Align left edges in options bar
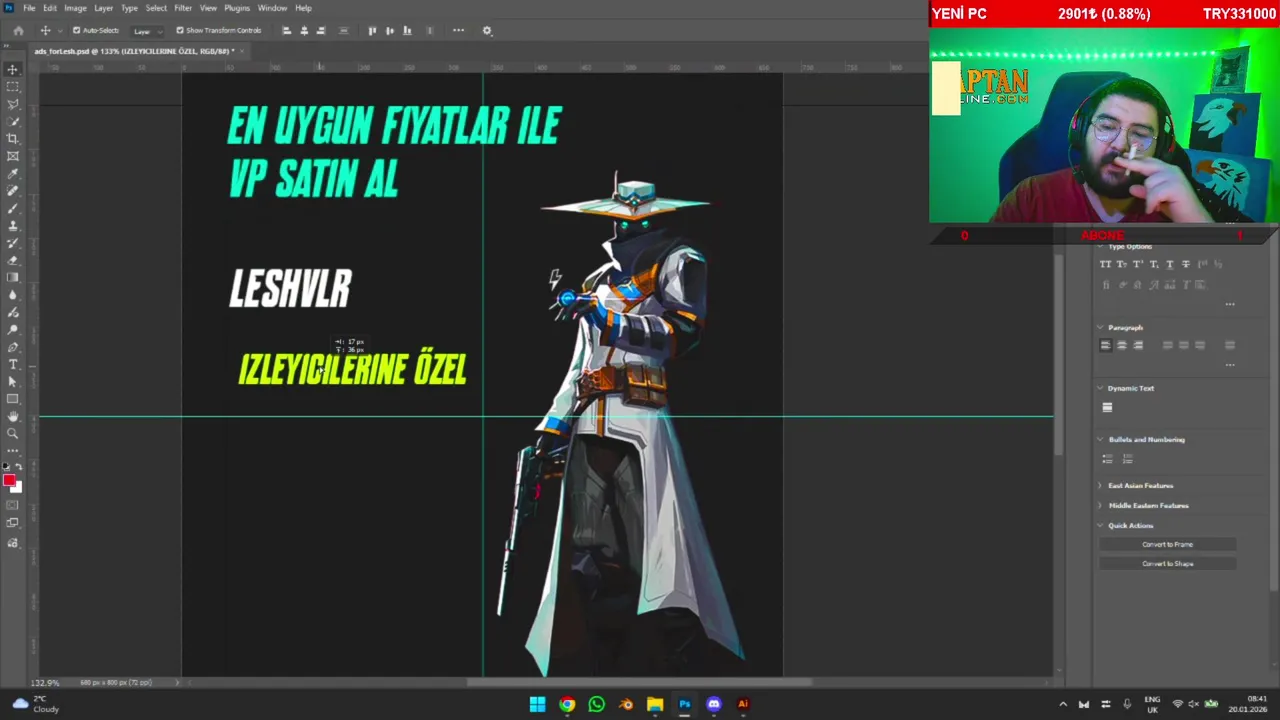 click(x=286, y=30)
